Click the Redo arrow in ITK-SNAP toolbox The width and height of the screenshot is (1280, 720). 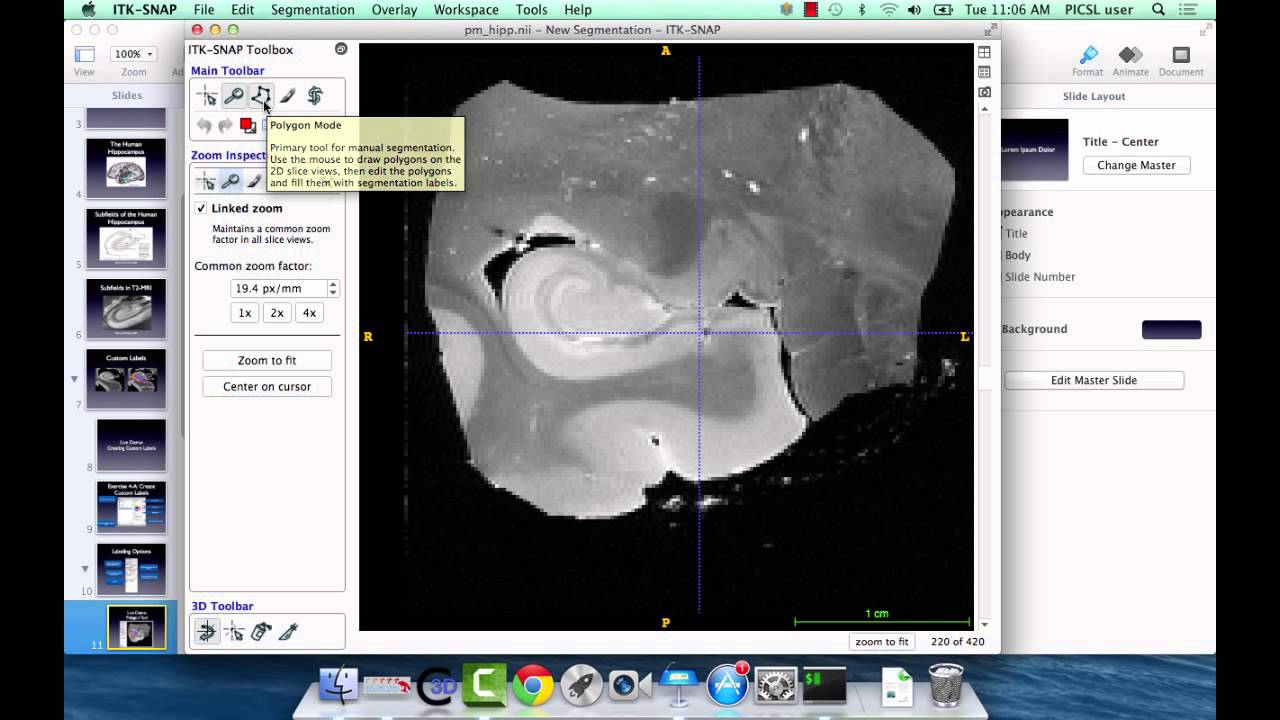point(225,125)
